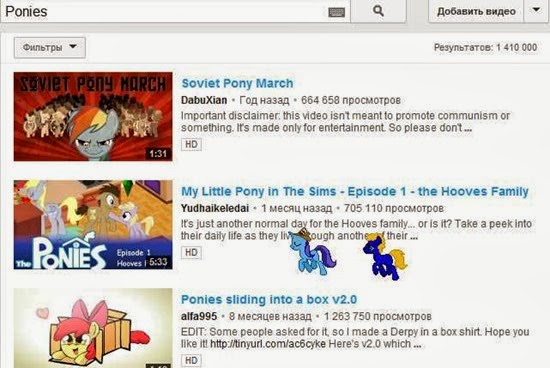Open the Yudhaikeledai channel link

pyautogui.click(x=215, y=208)
